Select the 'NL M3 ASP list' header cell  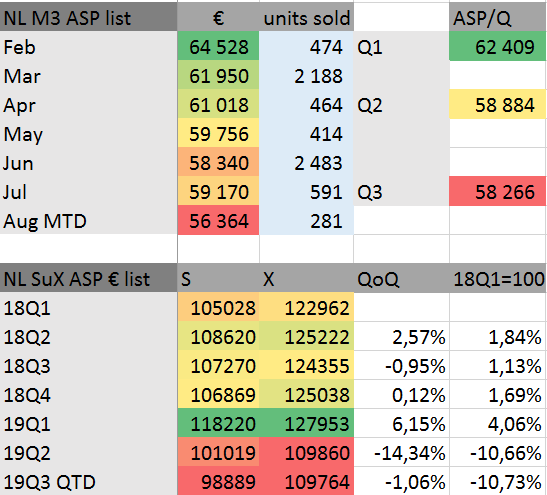coord(89,17)
